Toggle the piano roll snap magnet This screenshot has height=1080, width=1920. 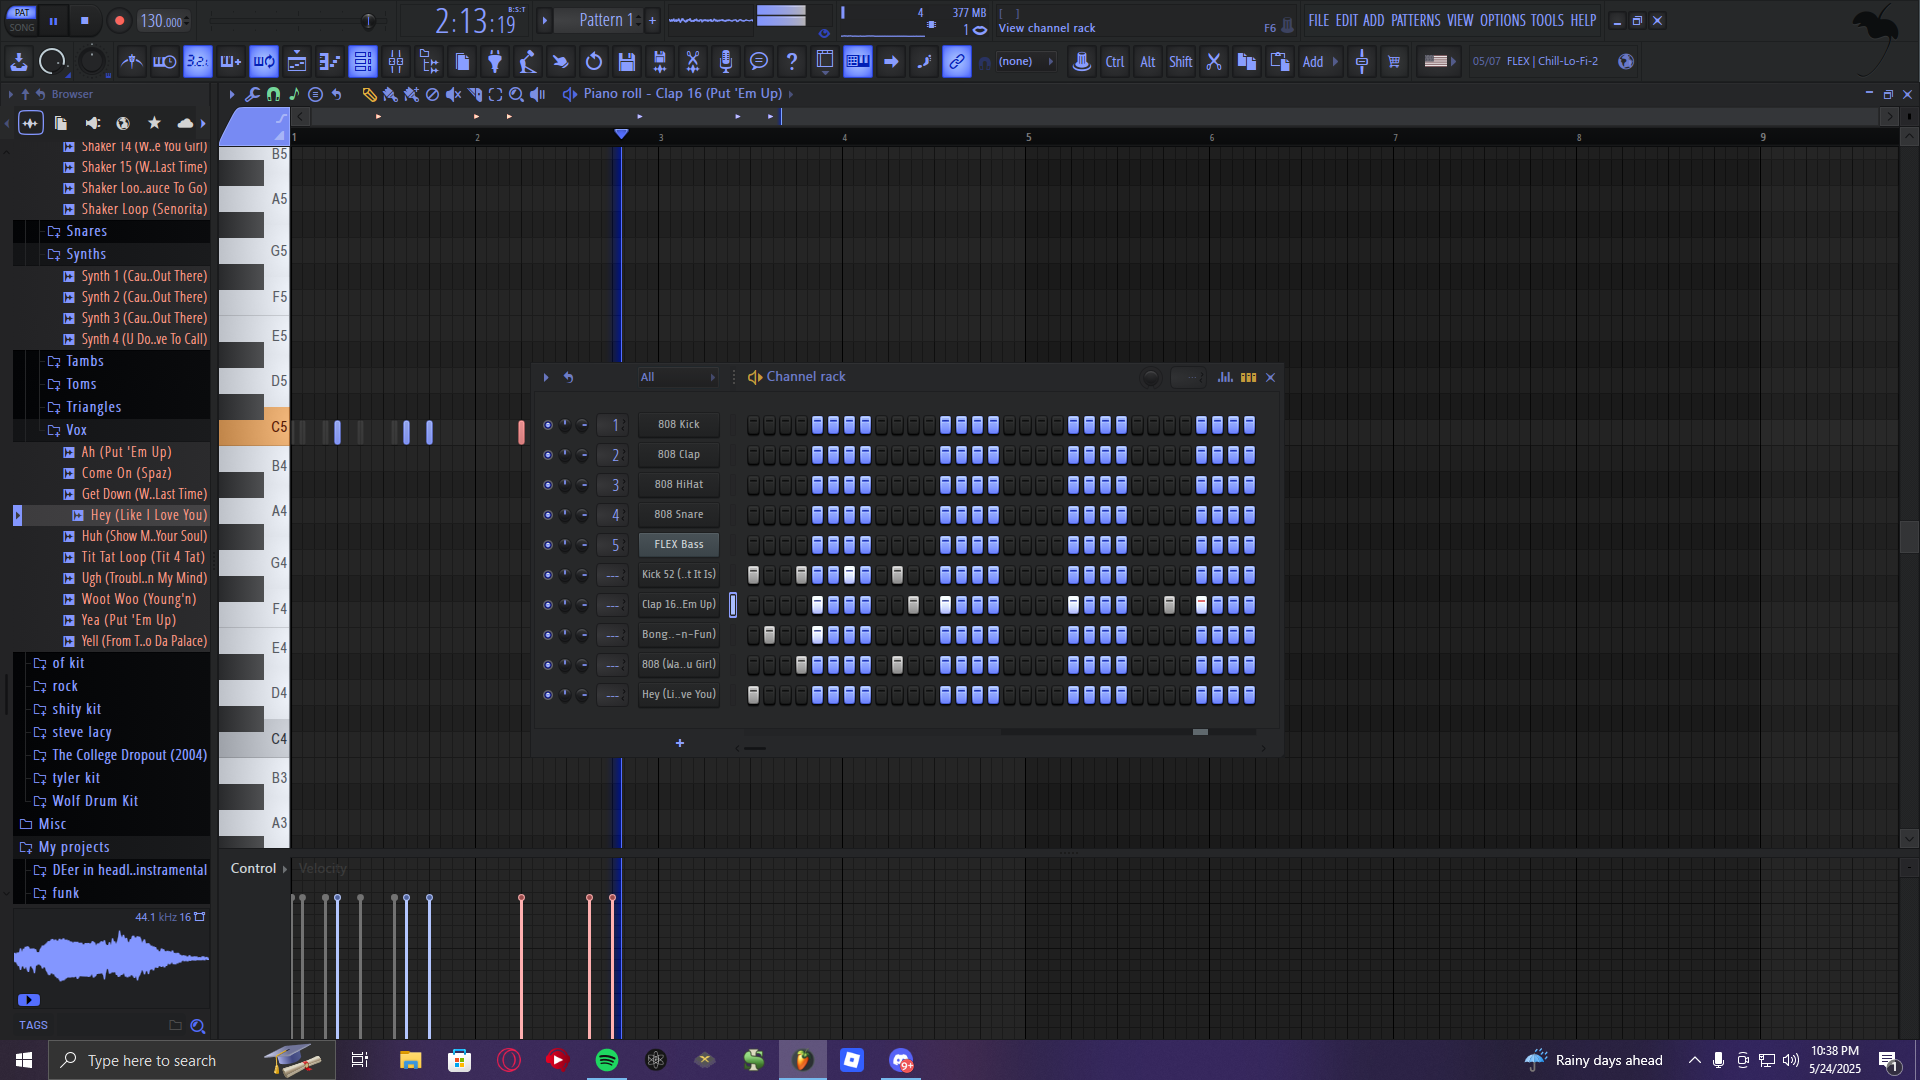tap(273, 94)
